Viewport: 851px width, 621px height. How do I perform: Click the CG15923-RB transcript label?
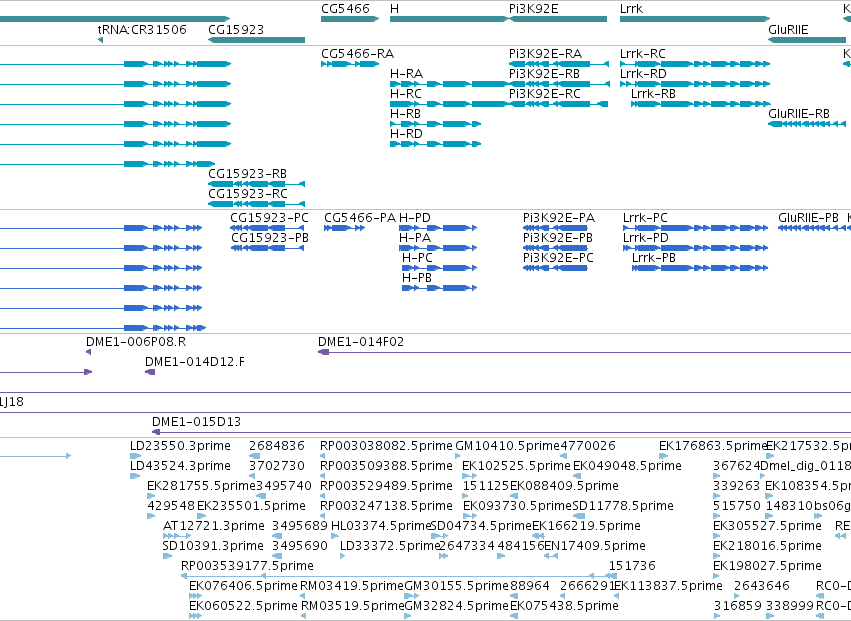click(247, 174)
